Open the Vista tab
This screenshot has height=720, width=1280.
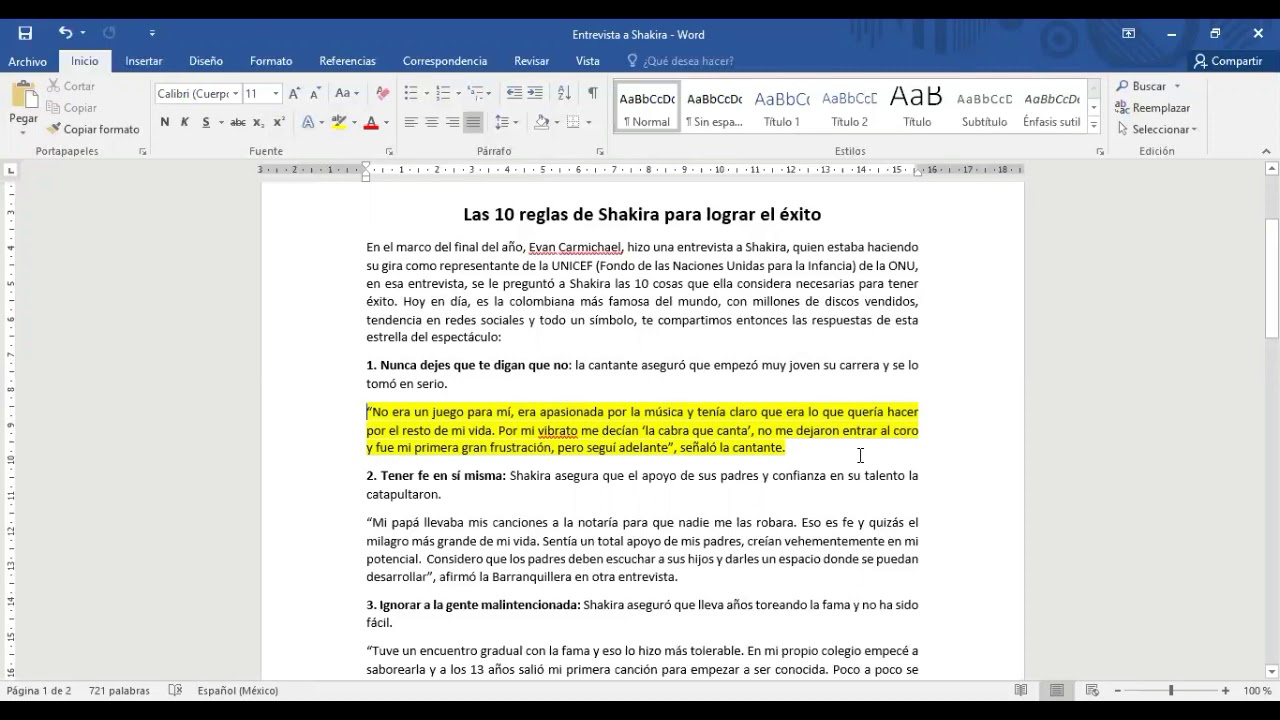click(x=588, y=61)
